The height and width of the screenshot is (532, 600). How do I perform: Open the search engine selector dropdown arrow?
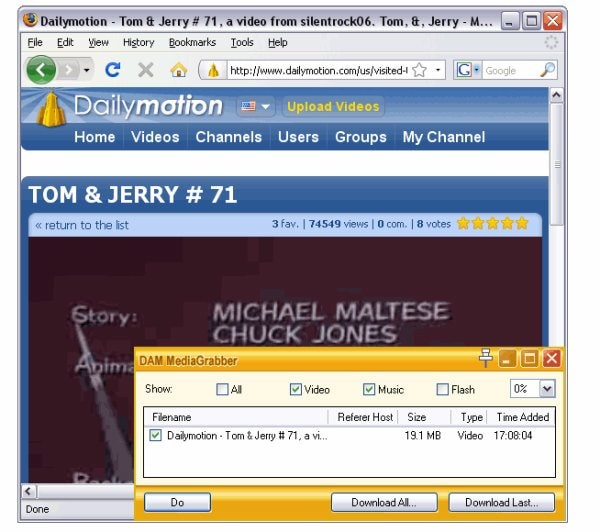(476, 70)
